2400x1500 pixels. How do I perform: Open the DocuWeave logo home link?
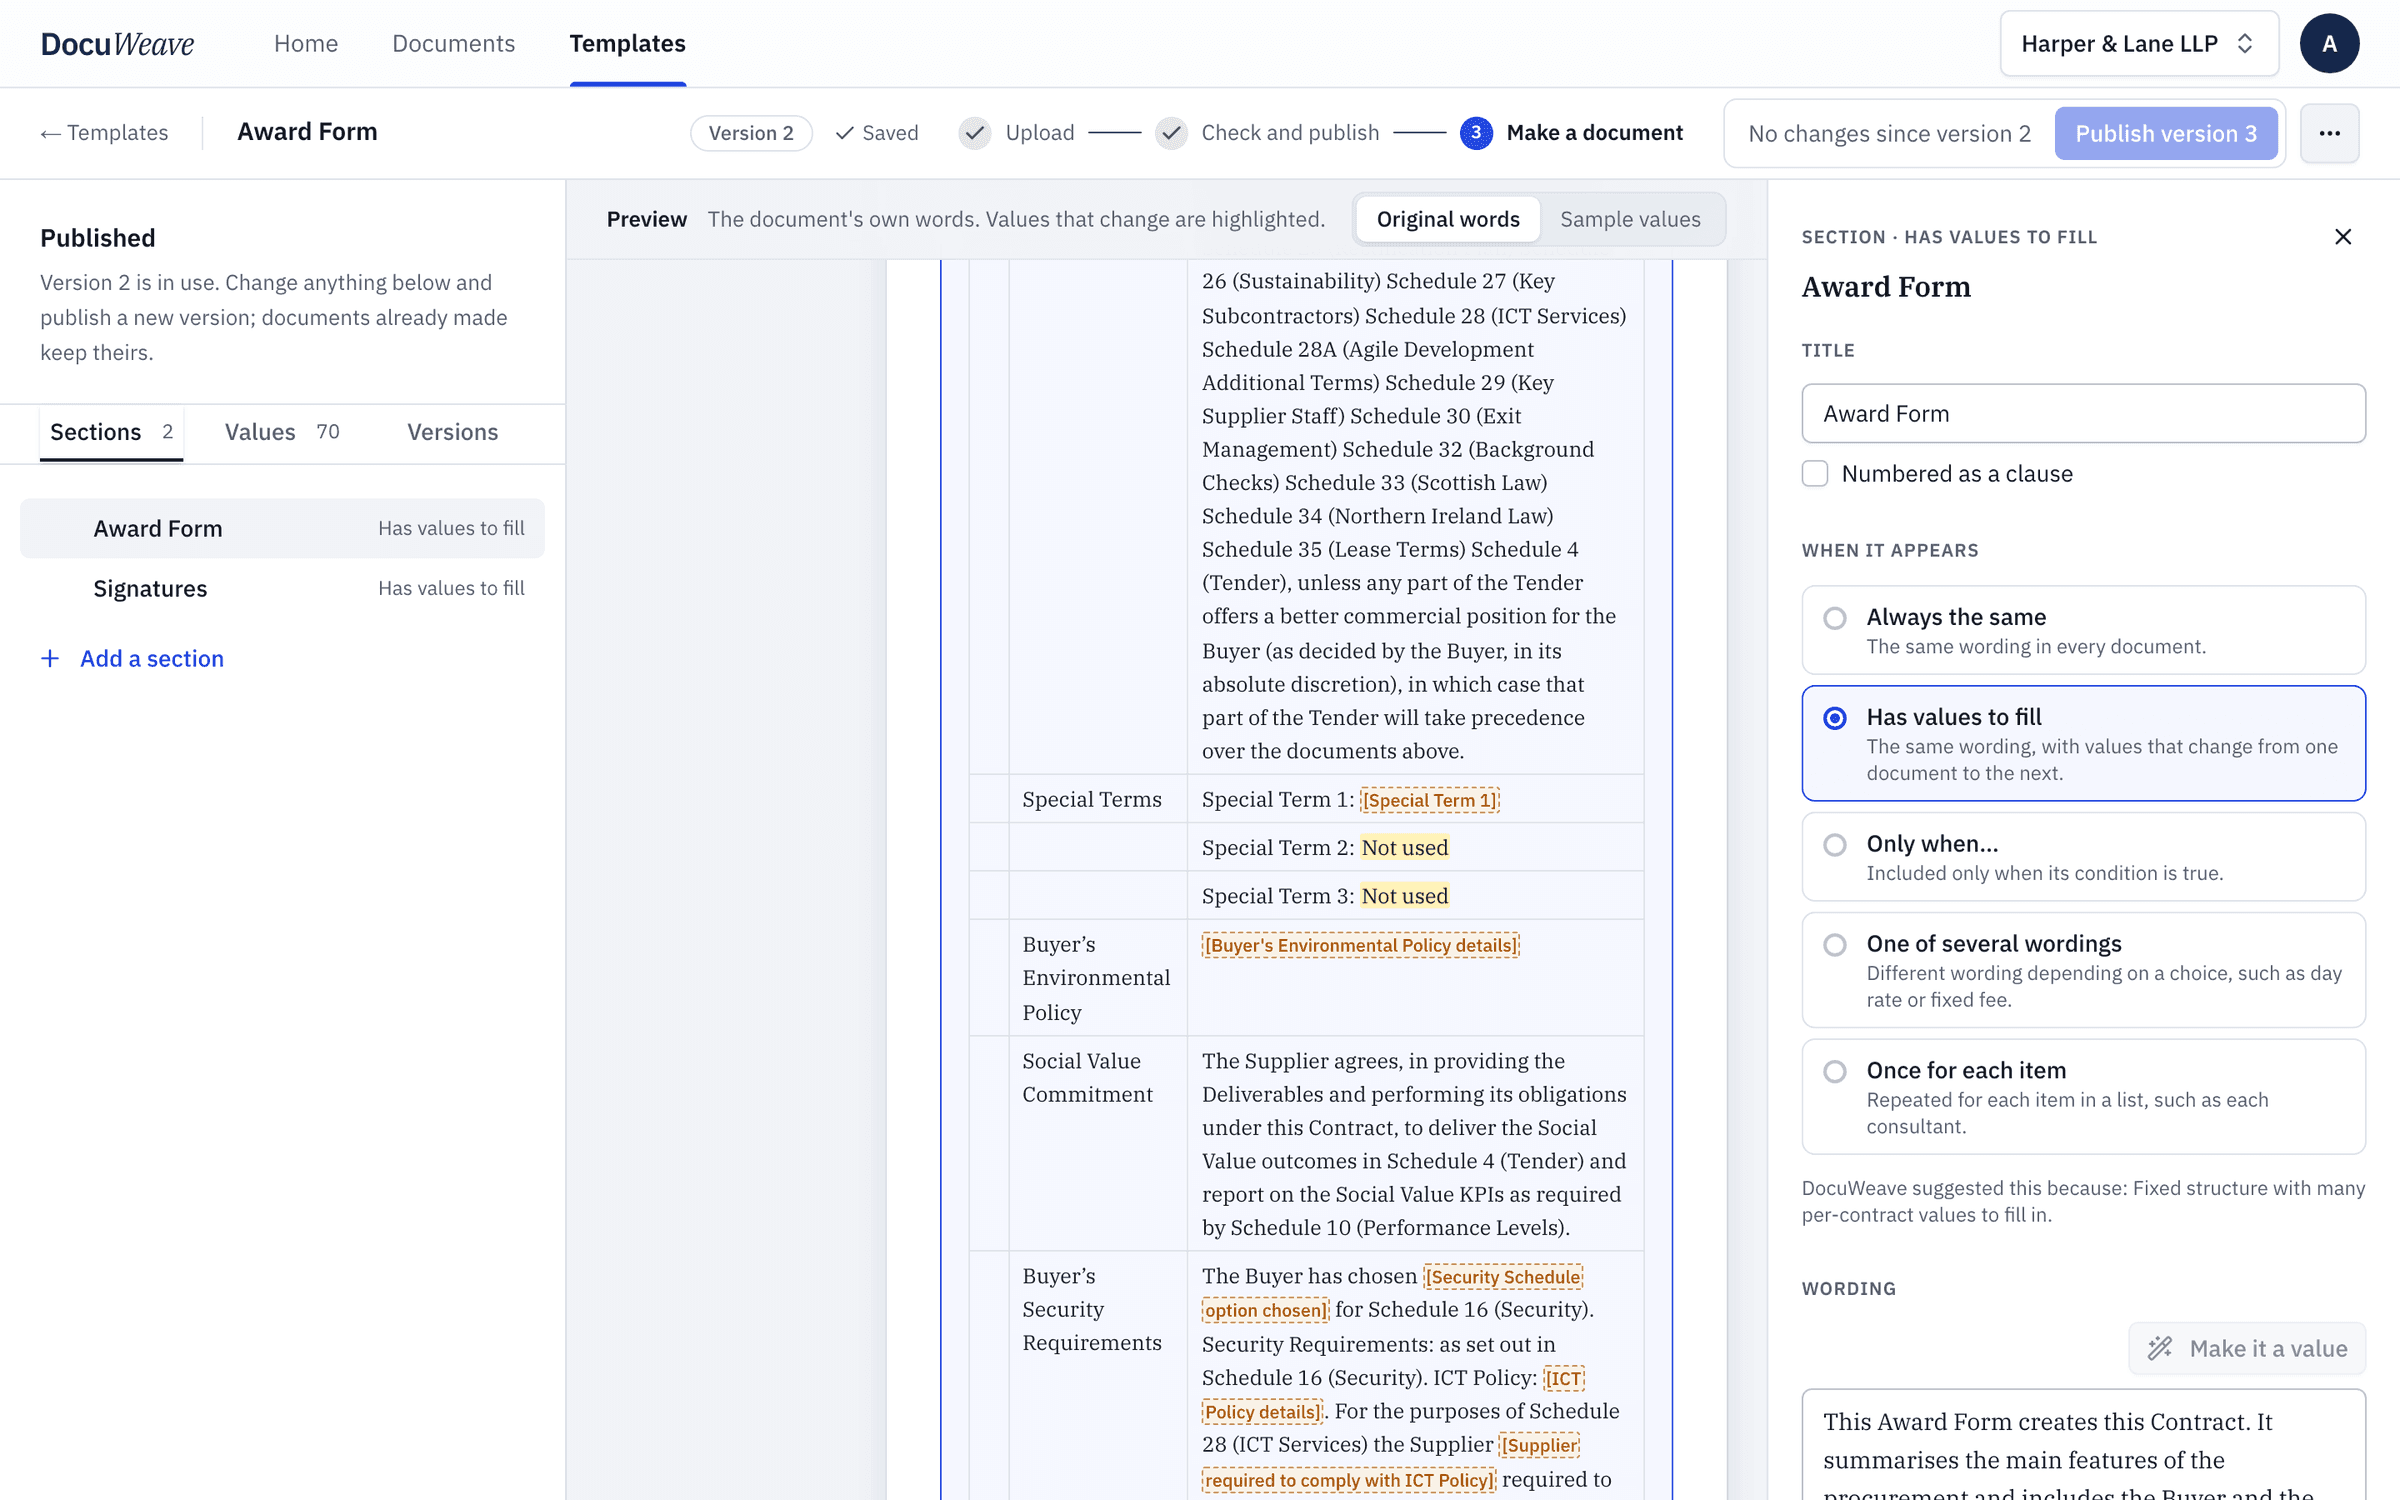point(117,43)
